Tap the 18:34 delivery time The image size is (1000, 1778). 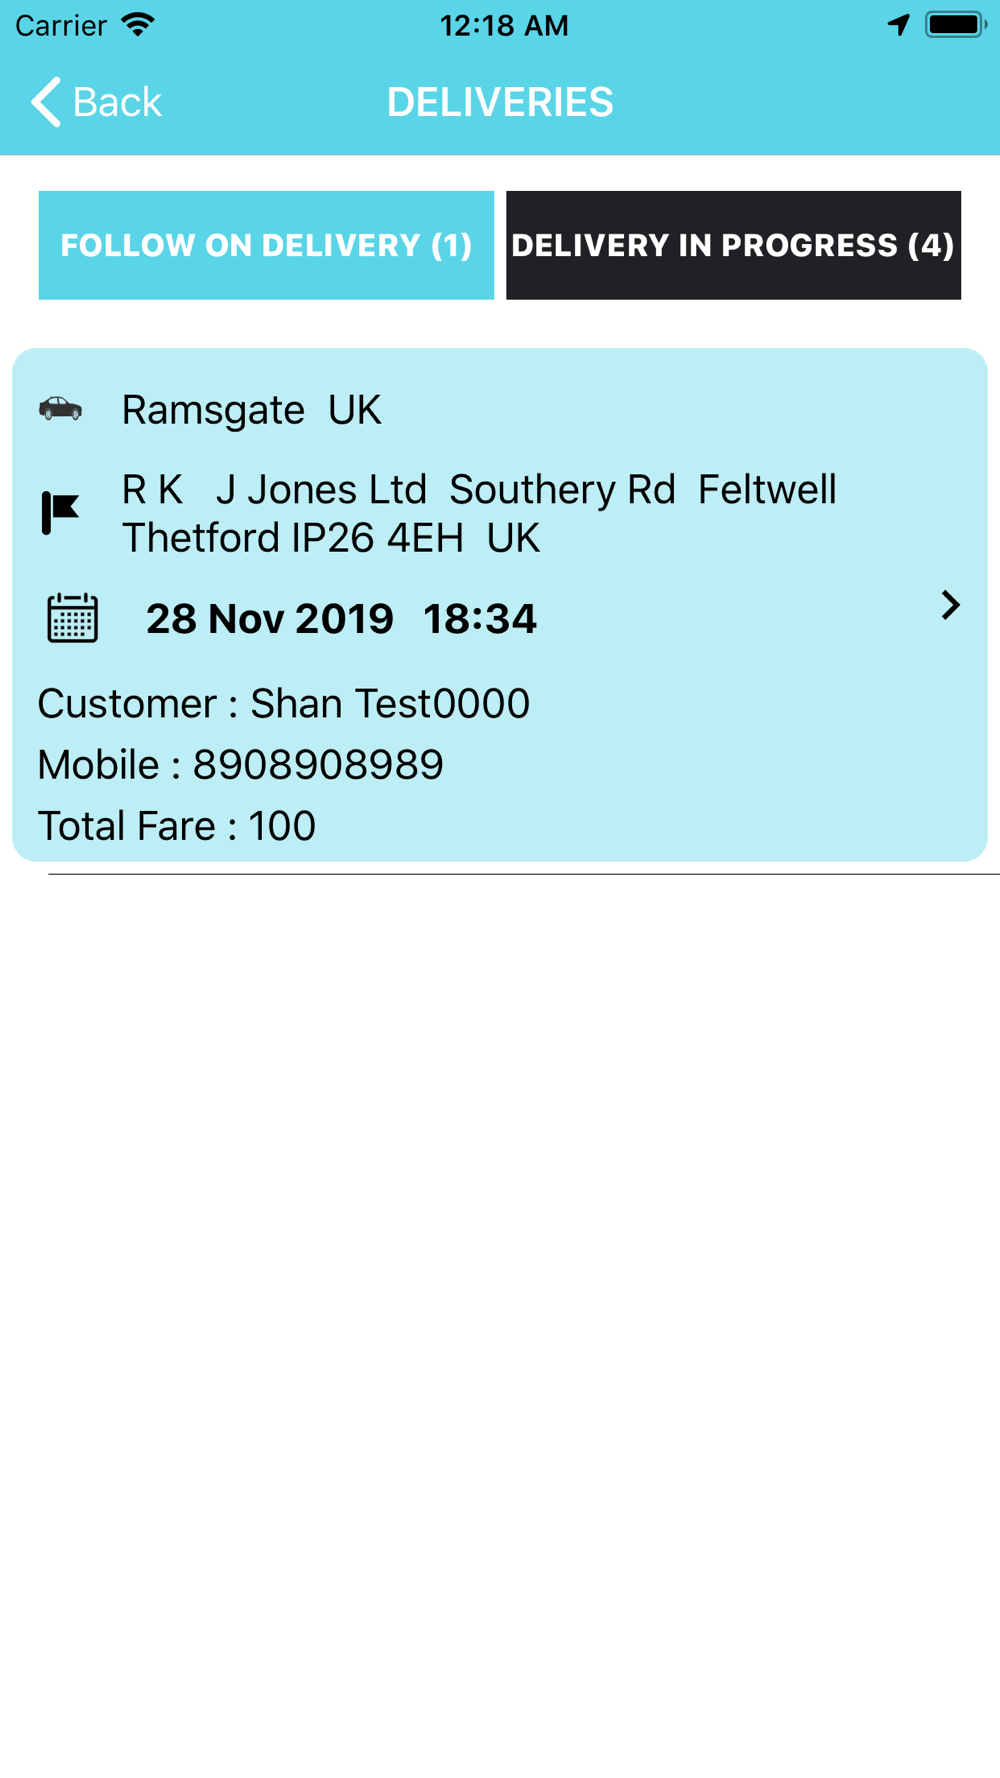(480, 619)
